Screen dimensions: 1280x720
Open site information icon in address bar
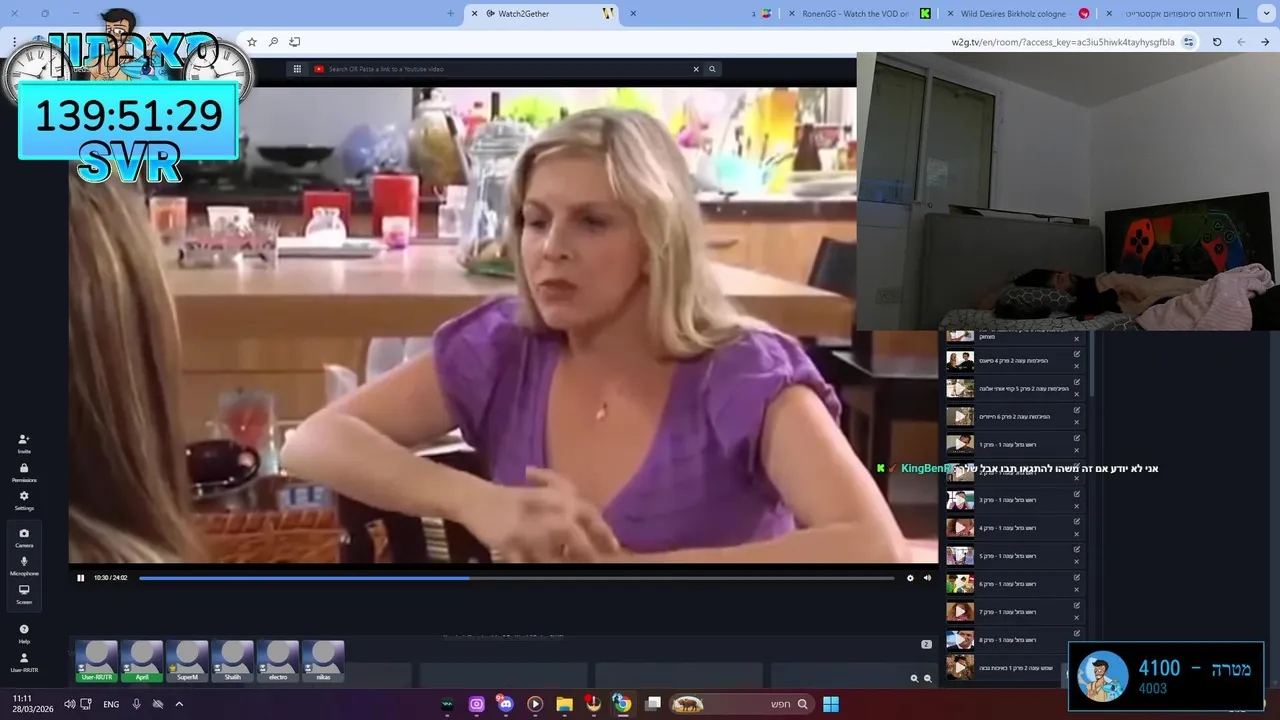[1188, 42]
